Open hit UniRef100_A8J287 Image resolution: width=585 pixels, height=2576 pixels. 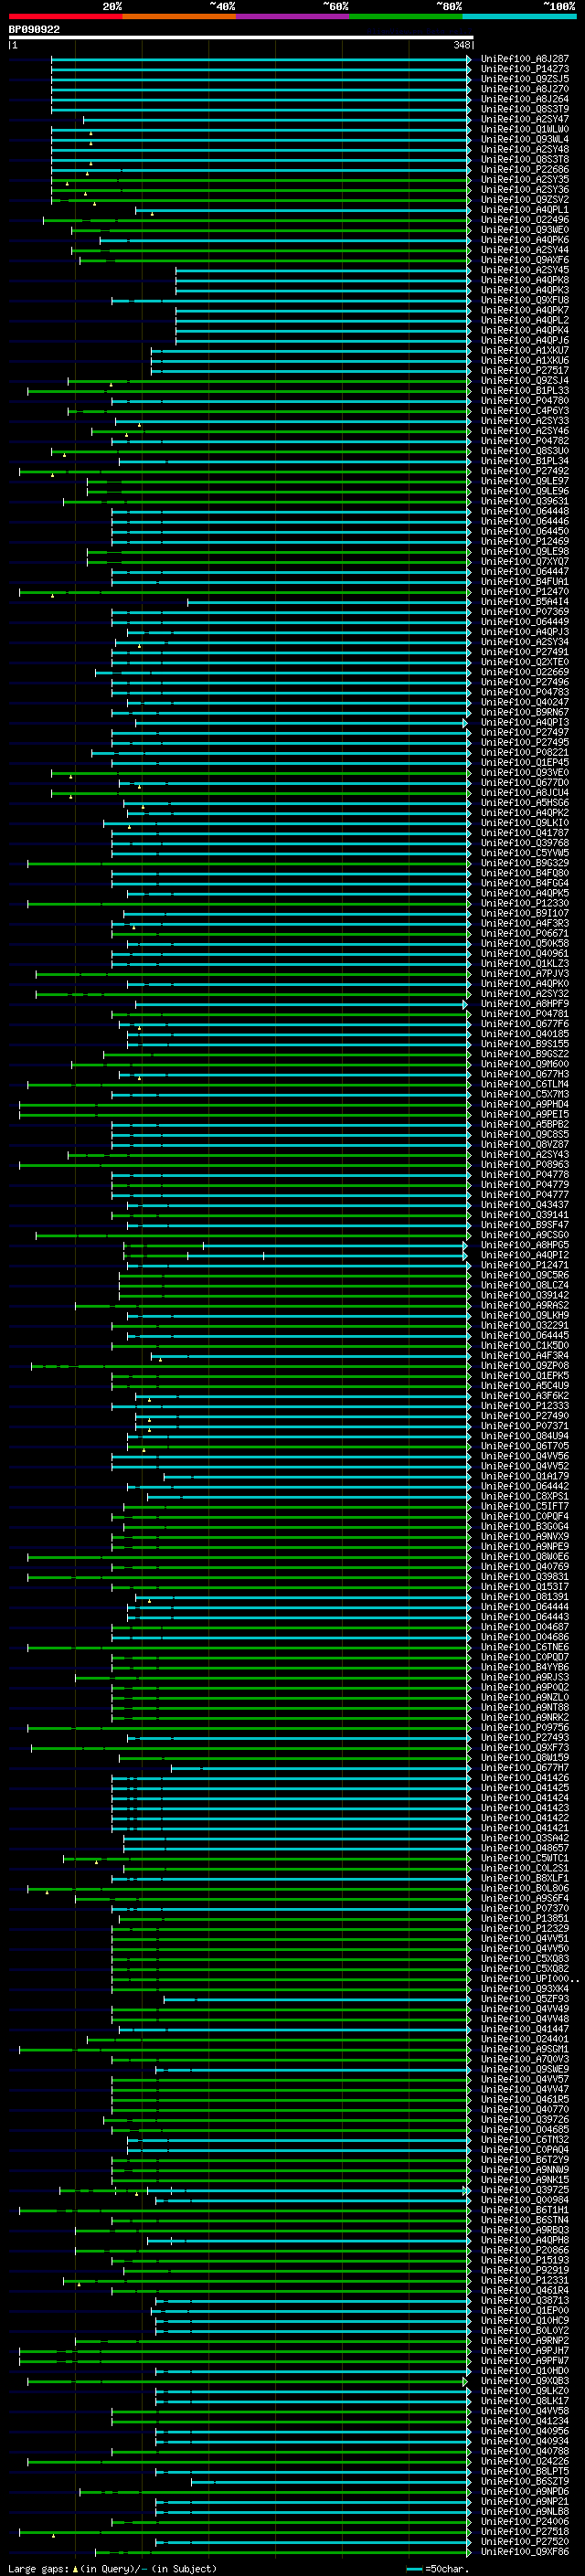click(525, 59)
